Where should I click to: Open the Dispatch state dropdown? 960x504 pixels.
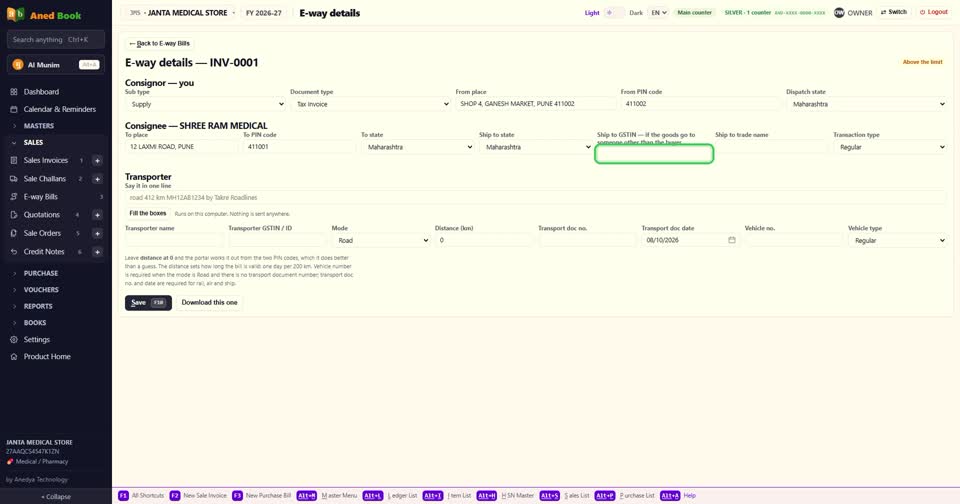tap(866, 104)
